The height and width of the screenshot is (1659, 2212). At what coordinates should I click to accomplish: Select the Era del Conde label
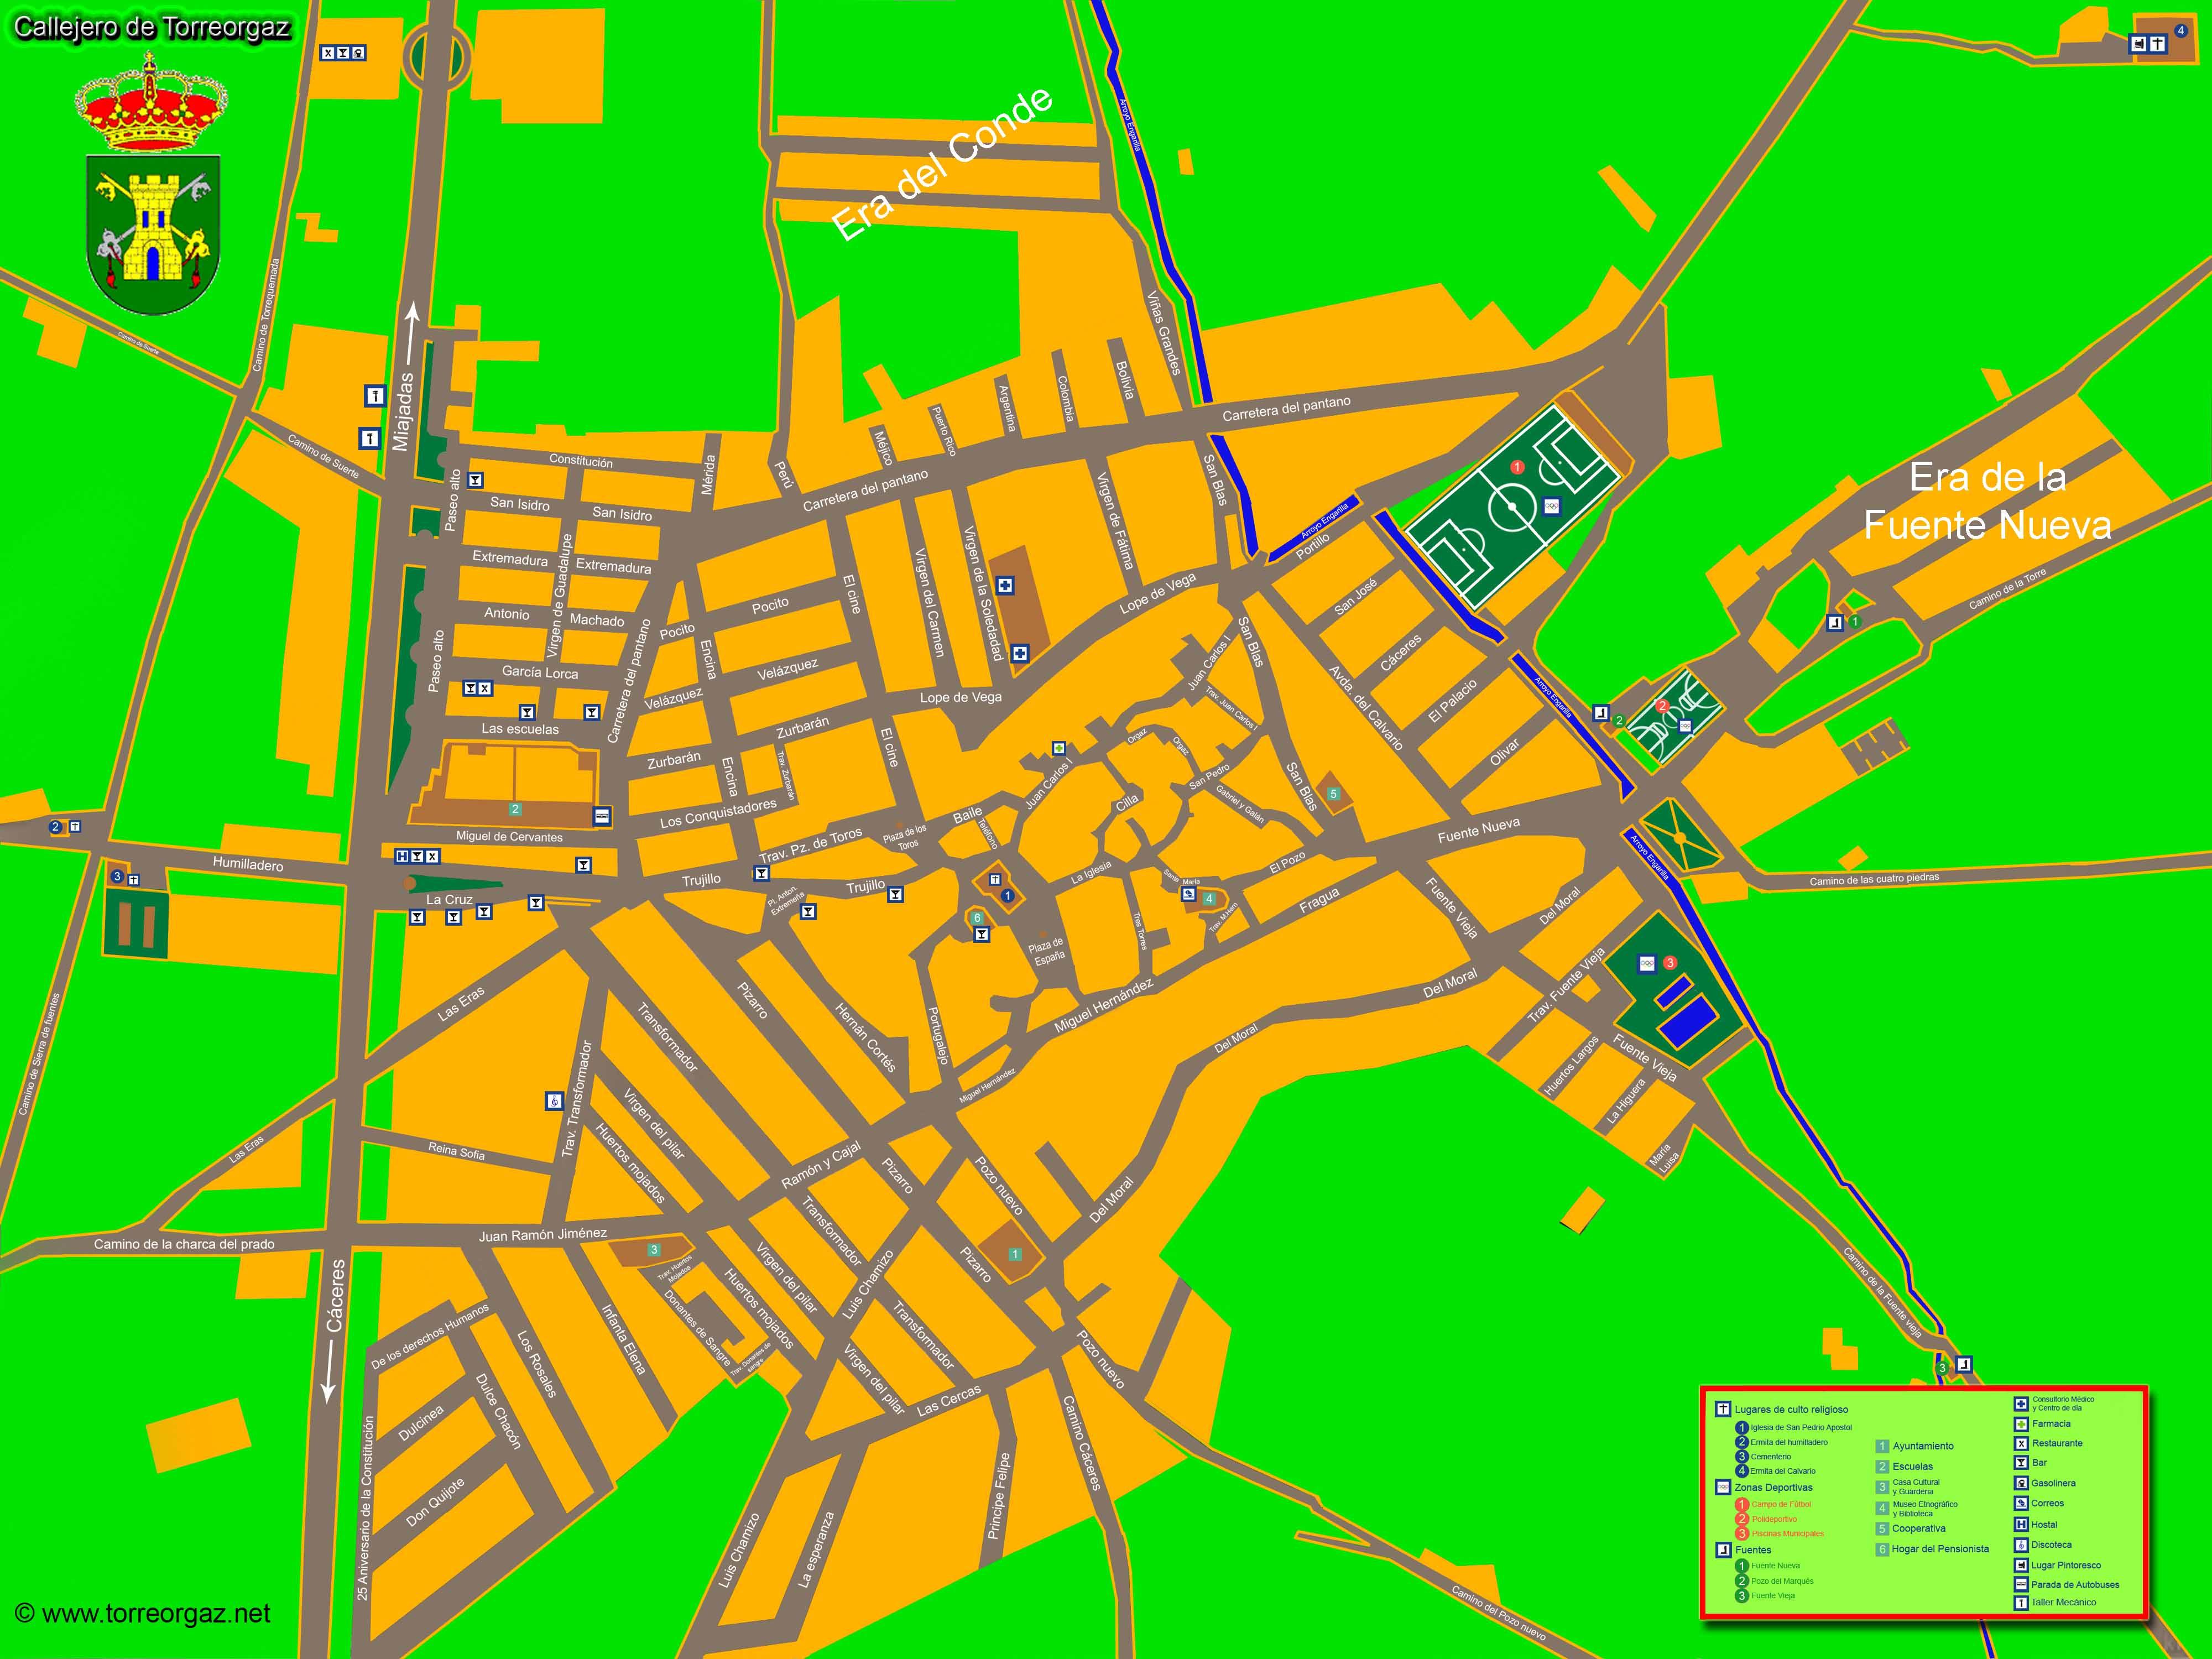[942, 165]
